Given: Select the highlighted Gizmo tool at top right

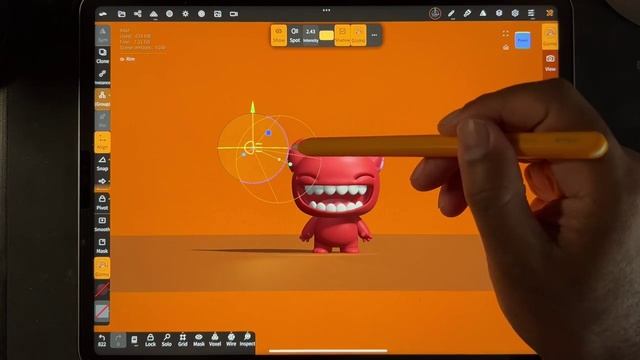Looking at the screenshot, I should (x=550, y=36).
